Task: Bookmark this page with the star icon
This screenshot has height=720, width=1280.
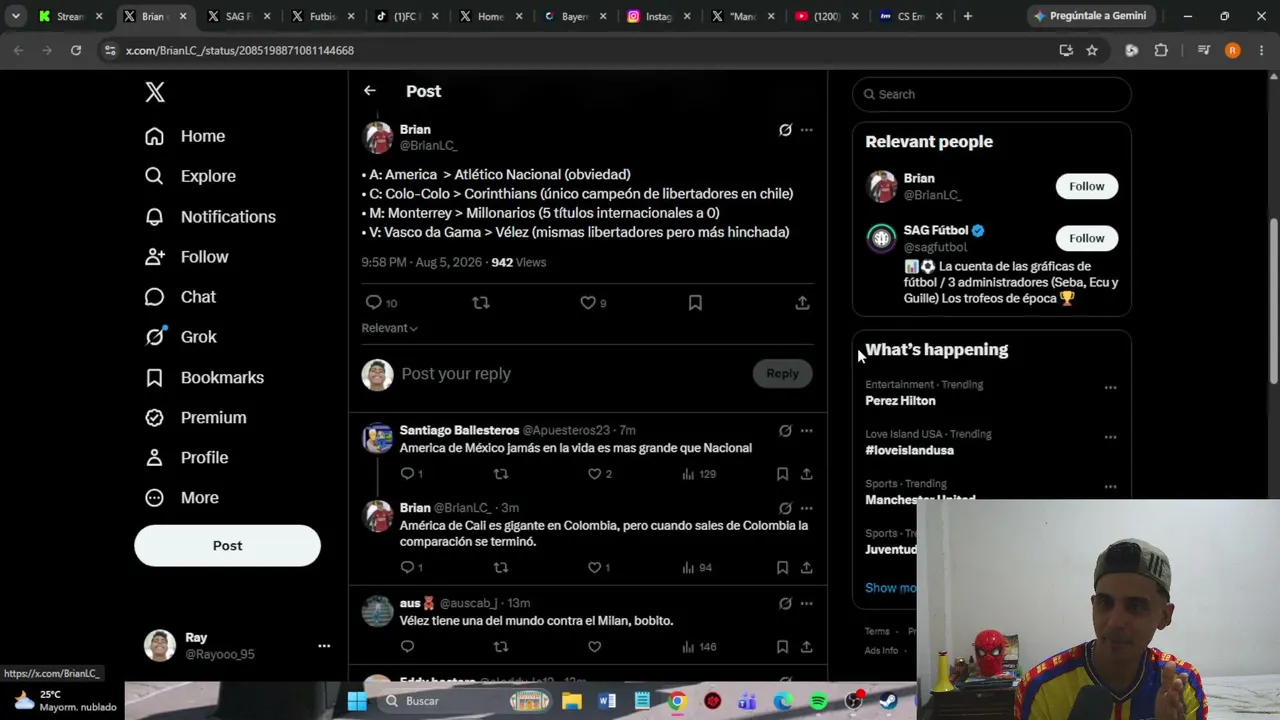Action: click(1092, 50)
